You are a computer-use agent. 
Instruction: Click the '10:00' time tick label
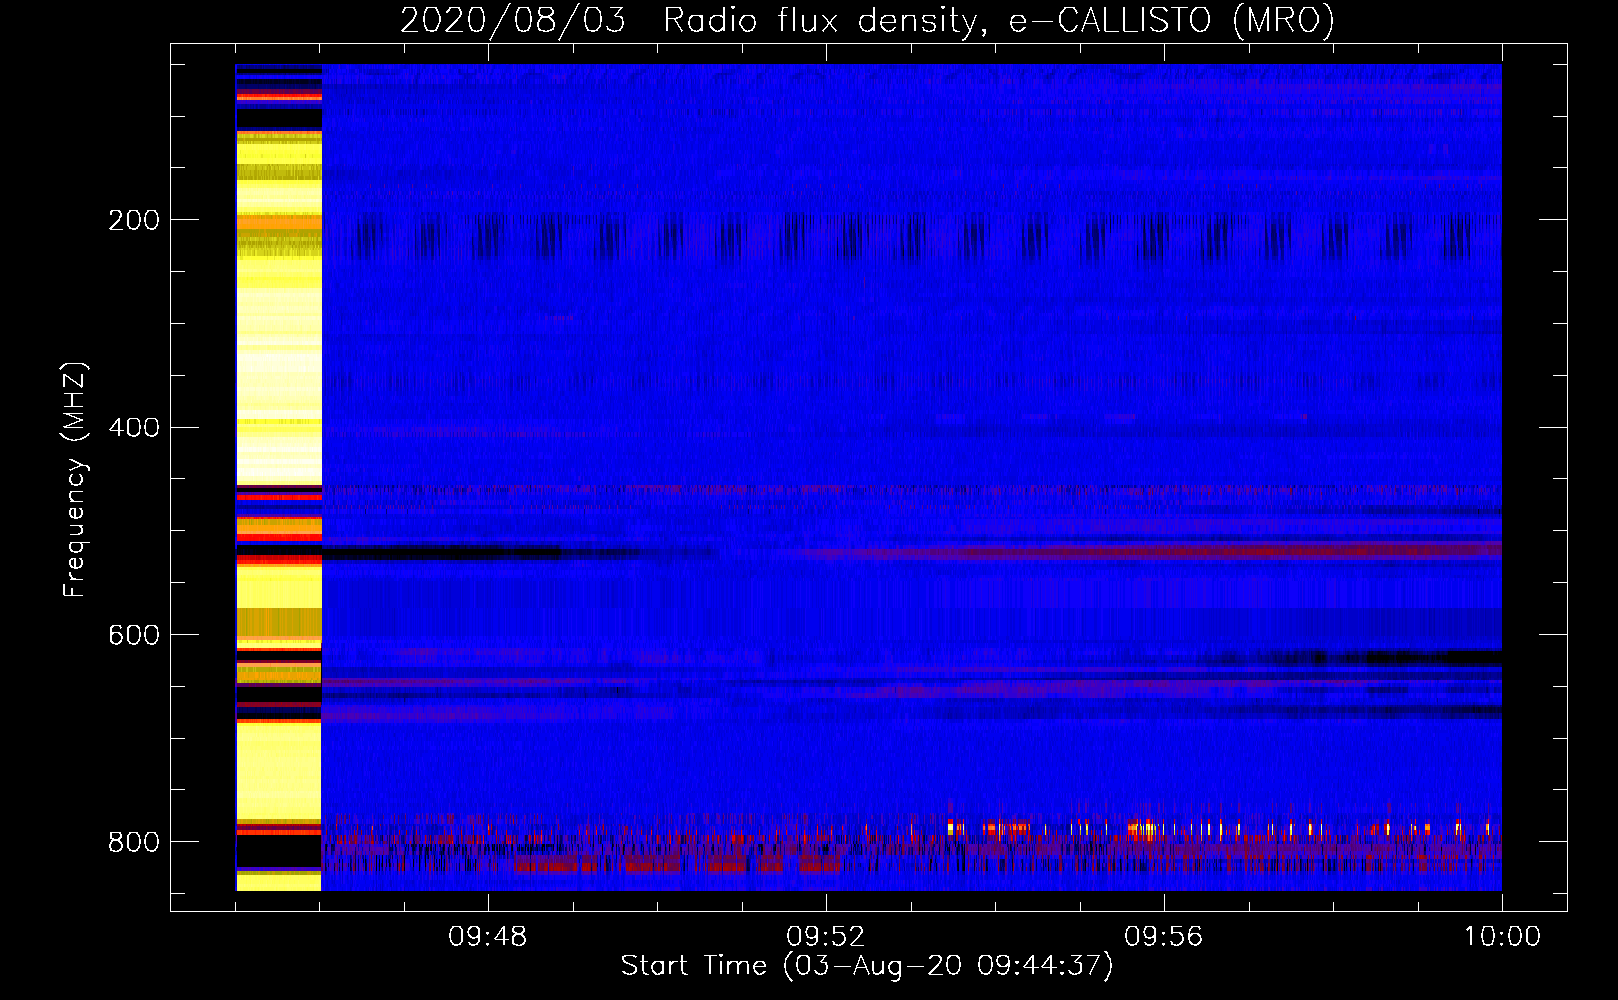(x=1502, y=937)
